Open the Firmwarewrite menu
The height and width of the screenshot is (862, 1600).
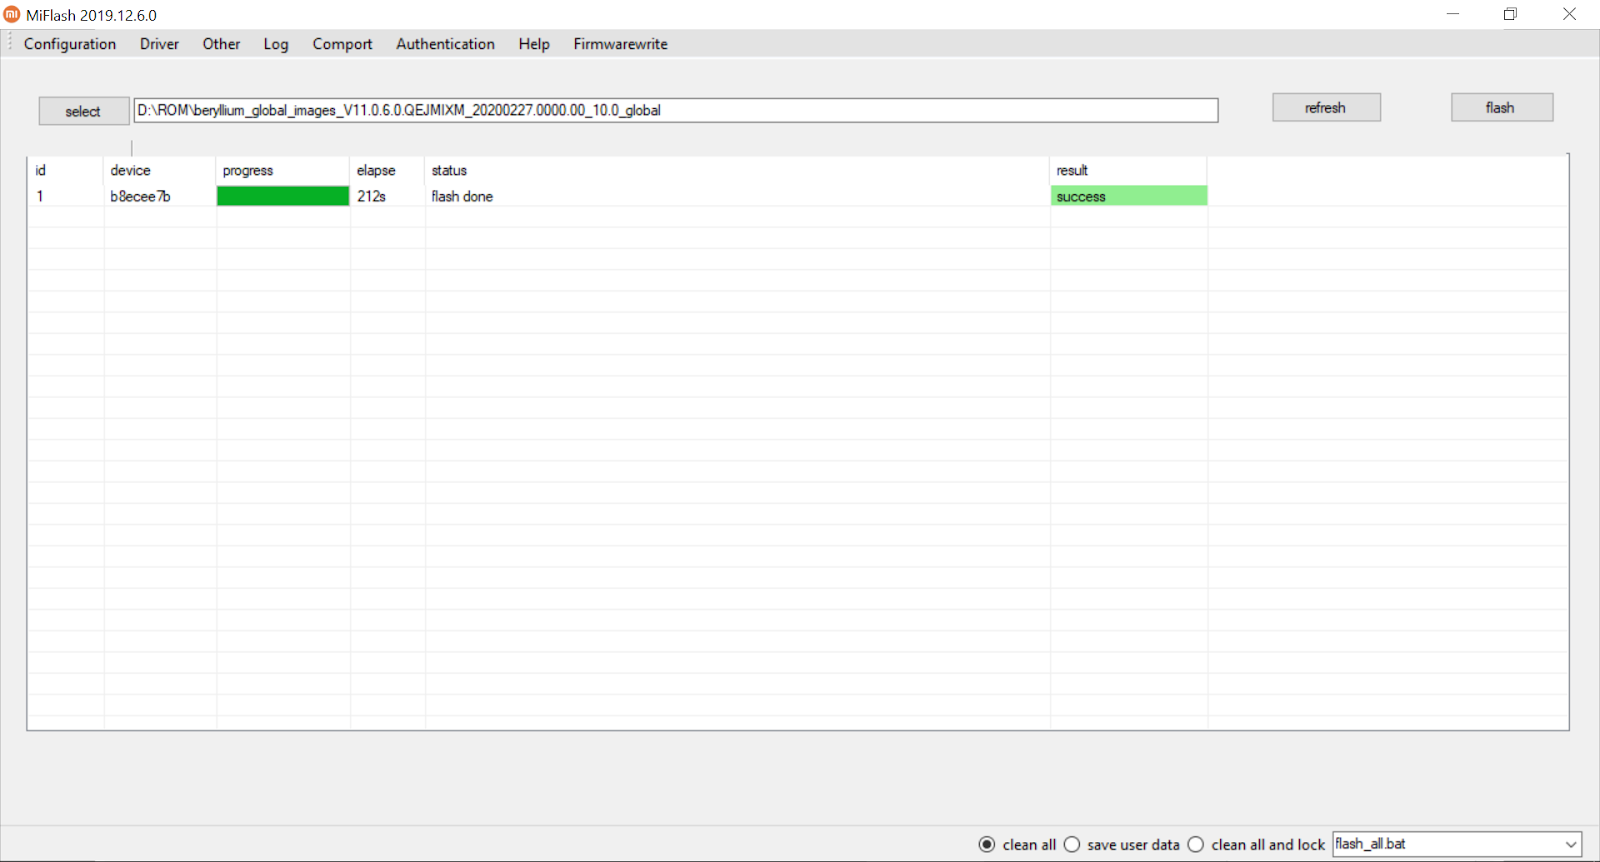coord(620,44)
